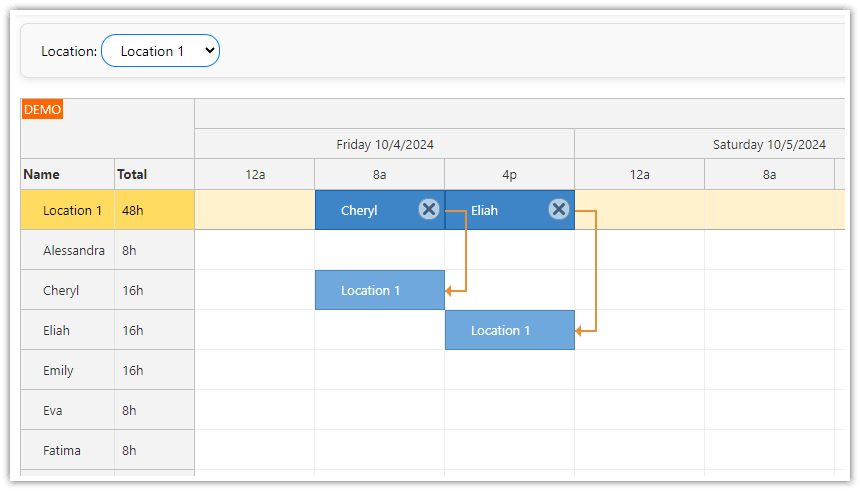The width and height of the screenshot is (860, 491).
Task: Click the Eliah shift block at 4p
Action: (x=495, y=210)
